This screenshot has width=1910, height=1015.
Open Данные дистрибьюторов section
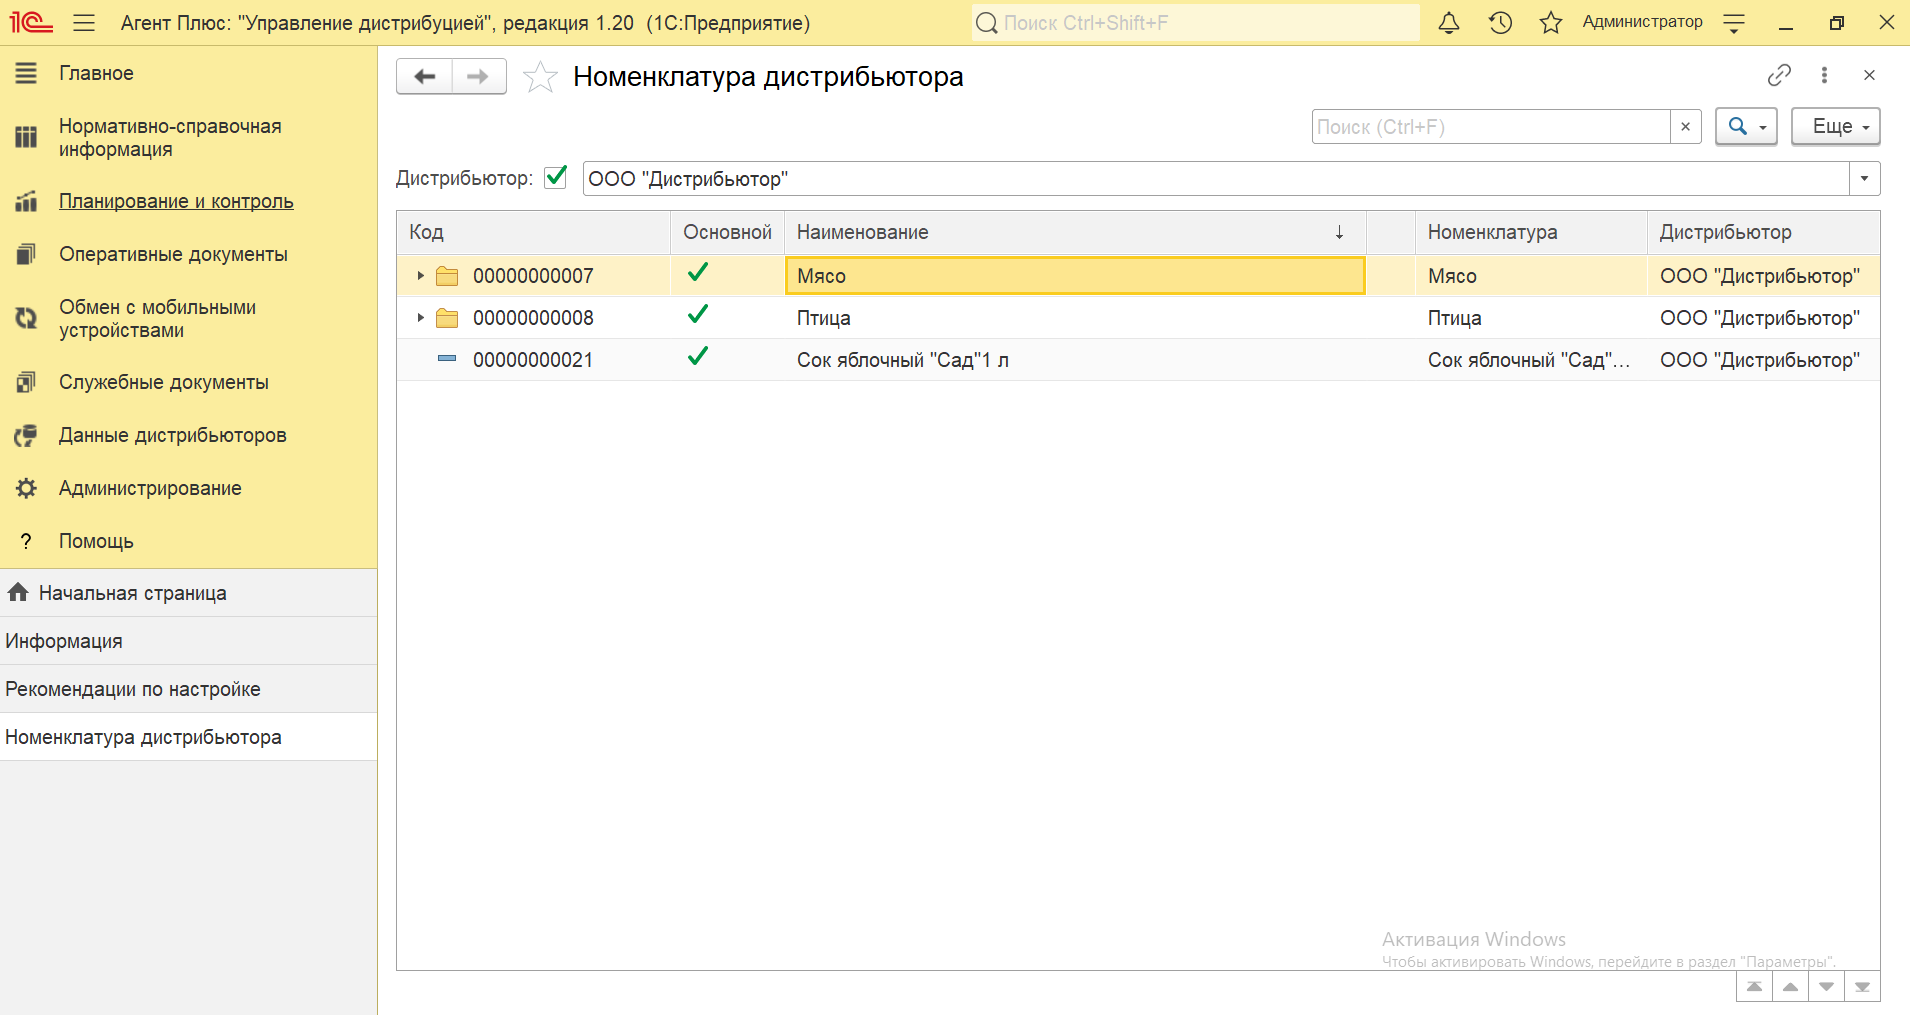point(173,435)
